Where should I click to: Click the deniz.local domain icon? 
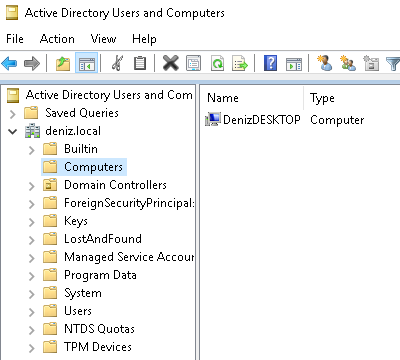point(33,131)
